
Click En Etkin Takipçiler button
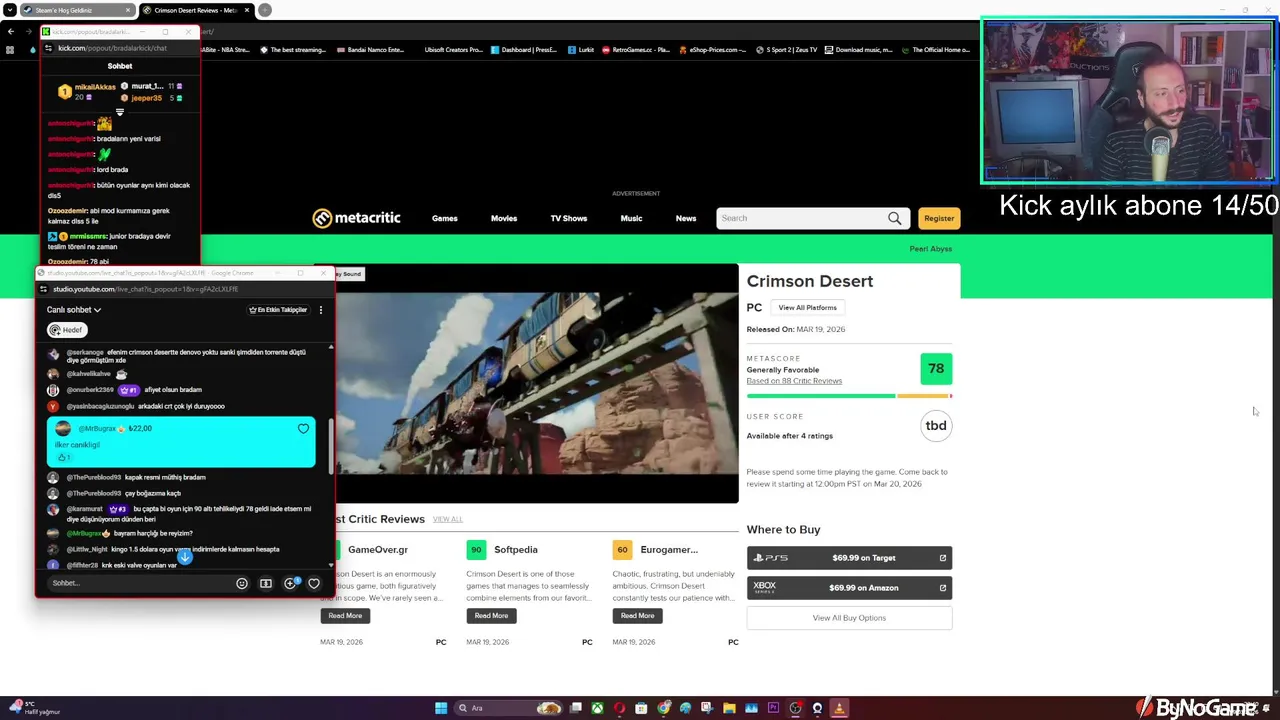pos(278,310)
